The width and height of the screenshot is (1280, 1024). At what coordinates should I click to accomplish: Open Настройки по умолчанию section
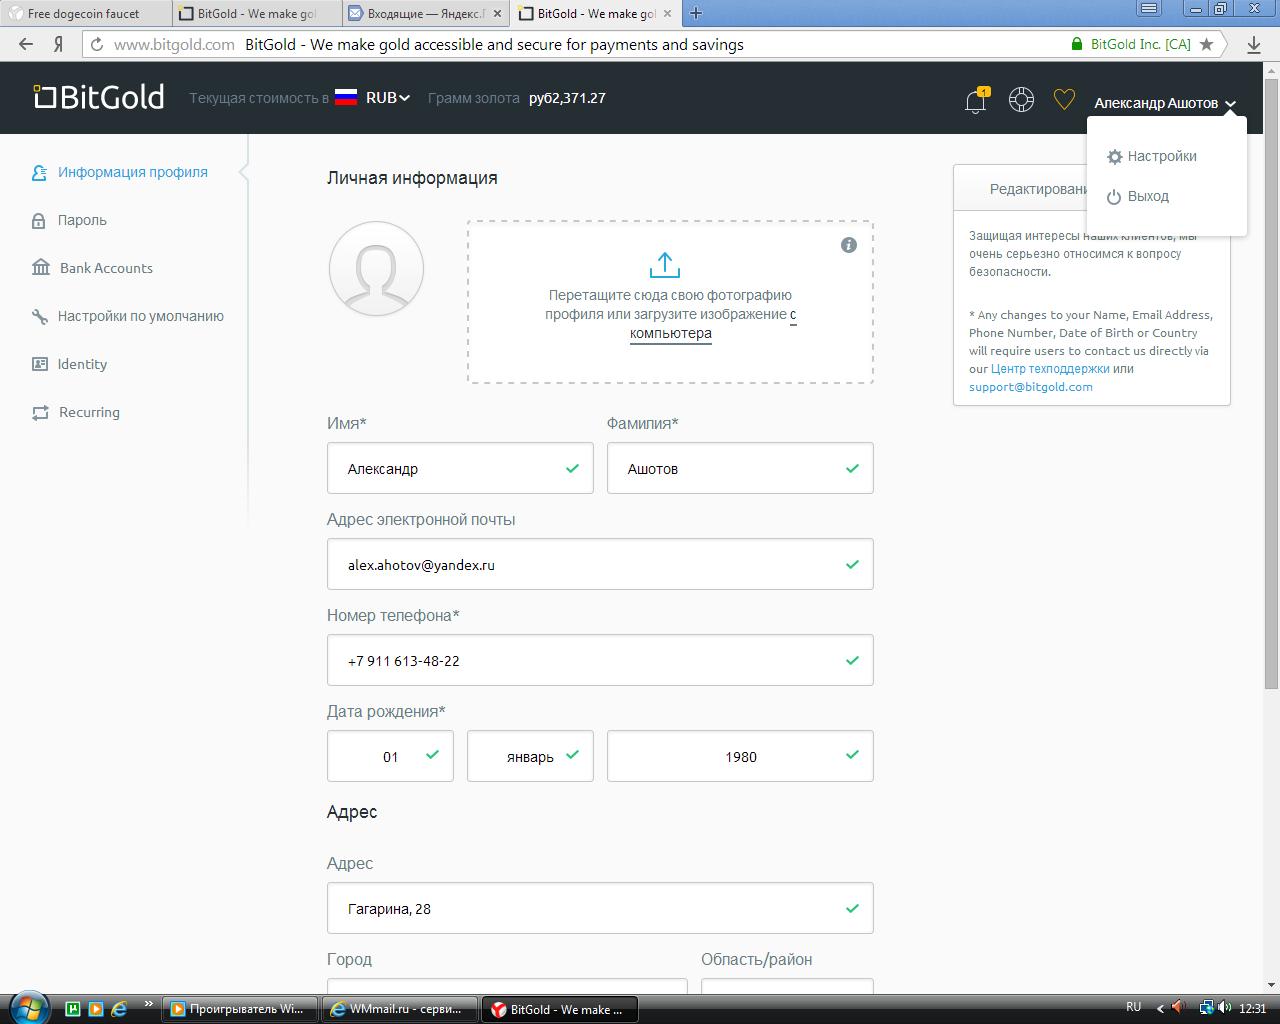pos(127,316)
